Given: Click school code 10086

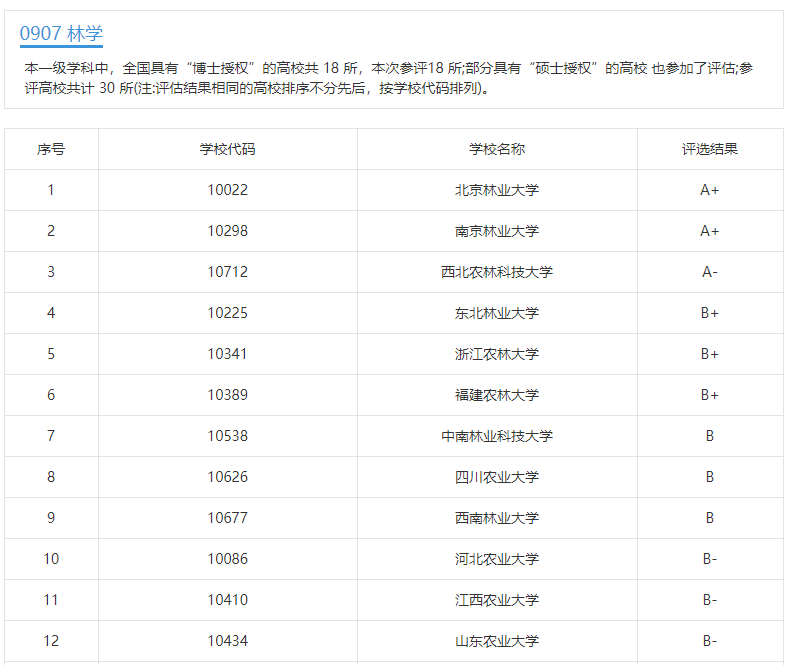Looking at the screenshot, I should click(227, 559).
